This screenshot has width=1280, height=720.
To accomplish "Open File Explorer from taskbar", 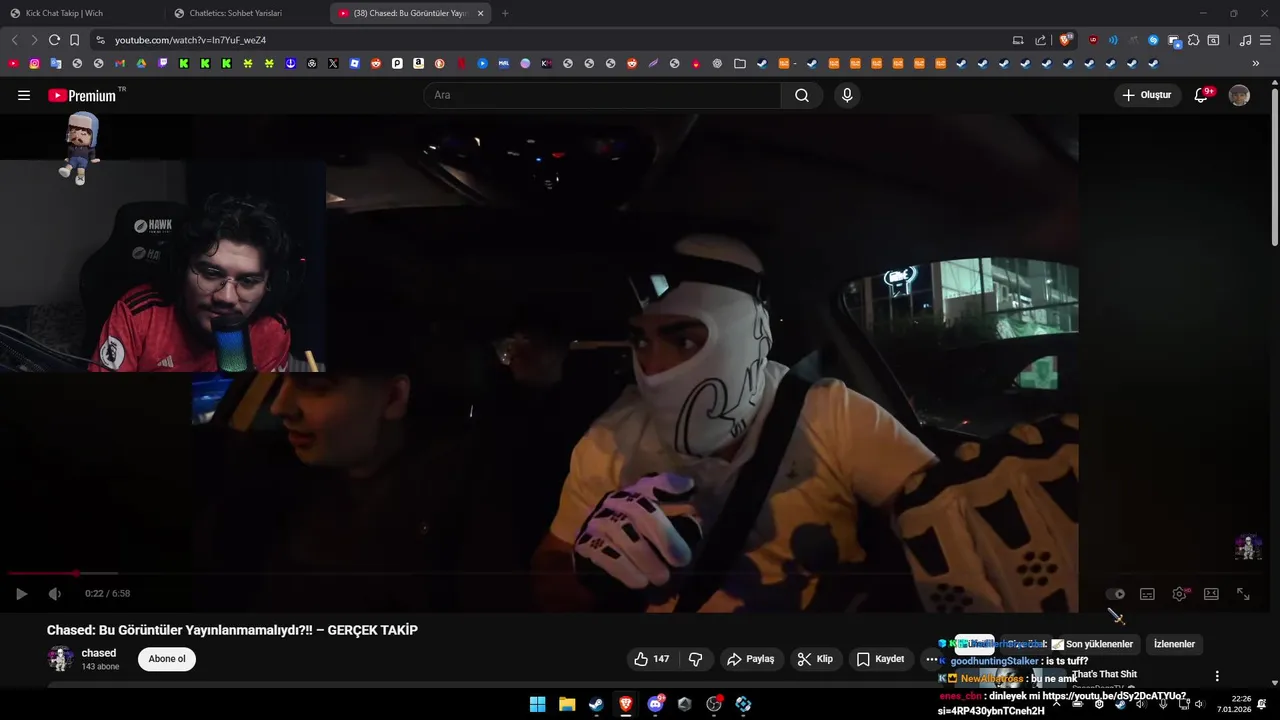I will click(567, 704).
